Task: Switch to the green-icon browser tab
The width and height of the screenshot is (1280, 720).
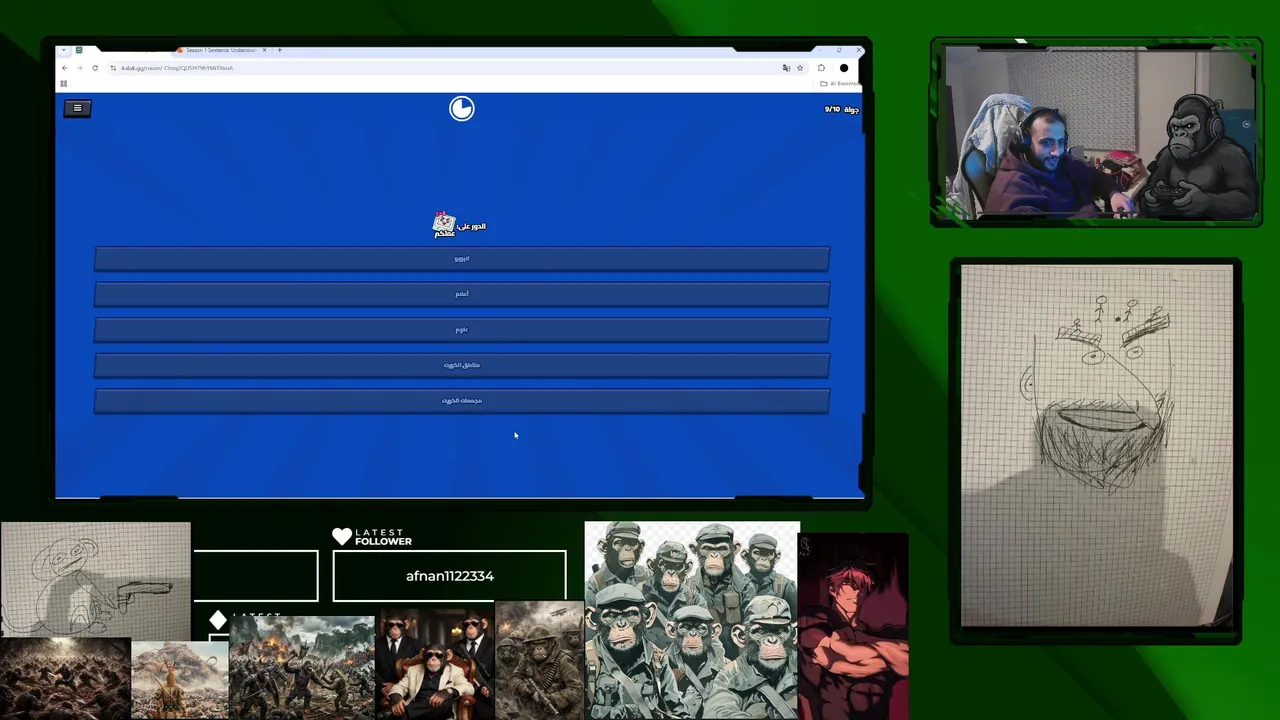Action: click(x=79, y=50)
